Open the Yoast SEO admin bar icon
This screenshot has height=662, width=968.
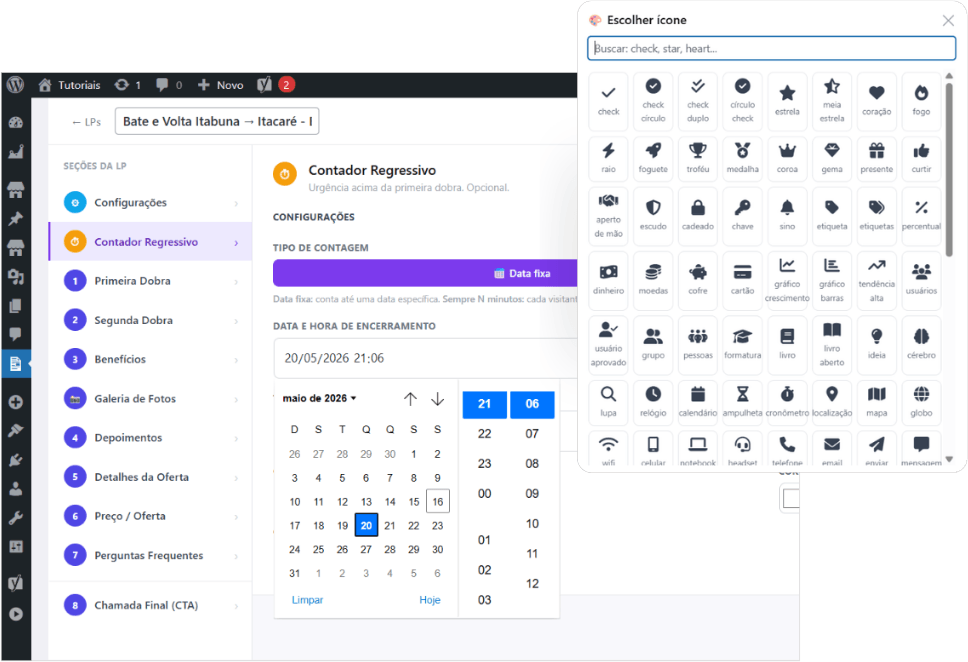coord(264,85)
